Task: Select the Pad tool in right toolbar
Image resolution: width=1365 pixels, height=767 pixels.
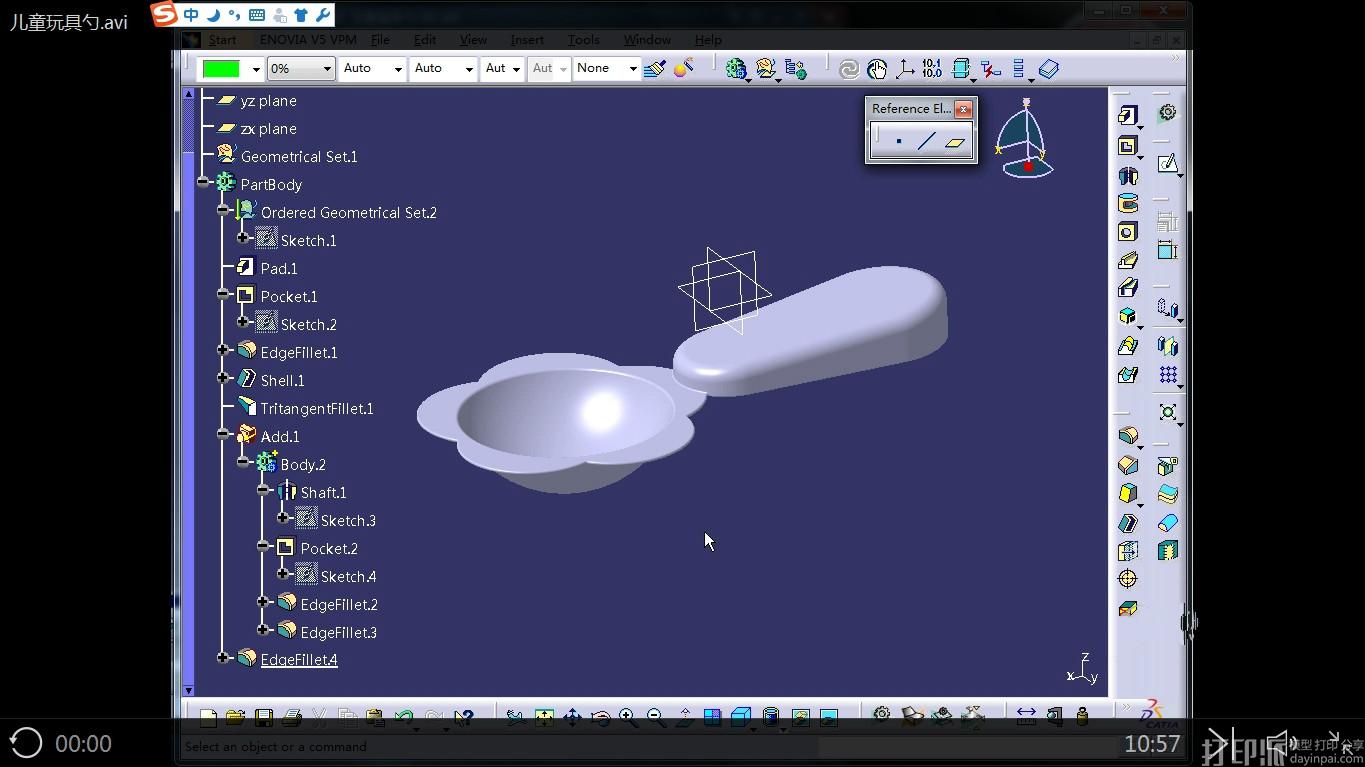Action: pos(1127,117)
